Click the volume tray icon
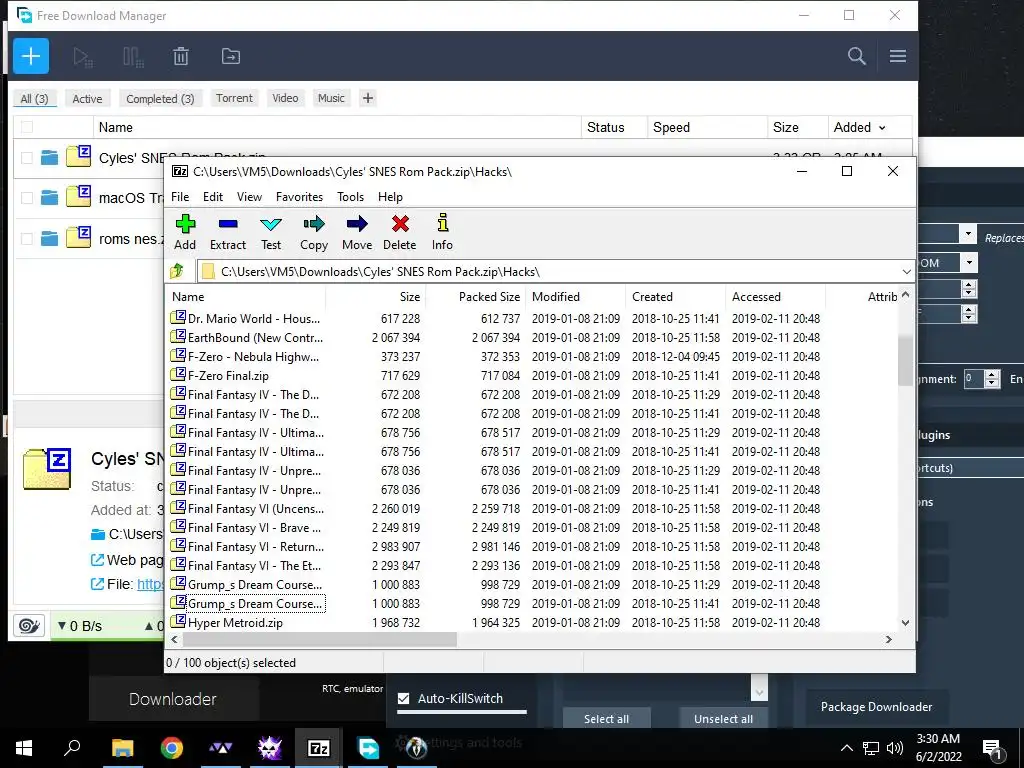1024x768 pixels. (895, 748)
